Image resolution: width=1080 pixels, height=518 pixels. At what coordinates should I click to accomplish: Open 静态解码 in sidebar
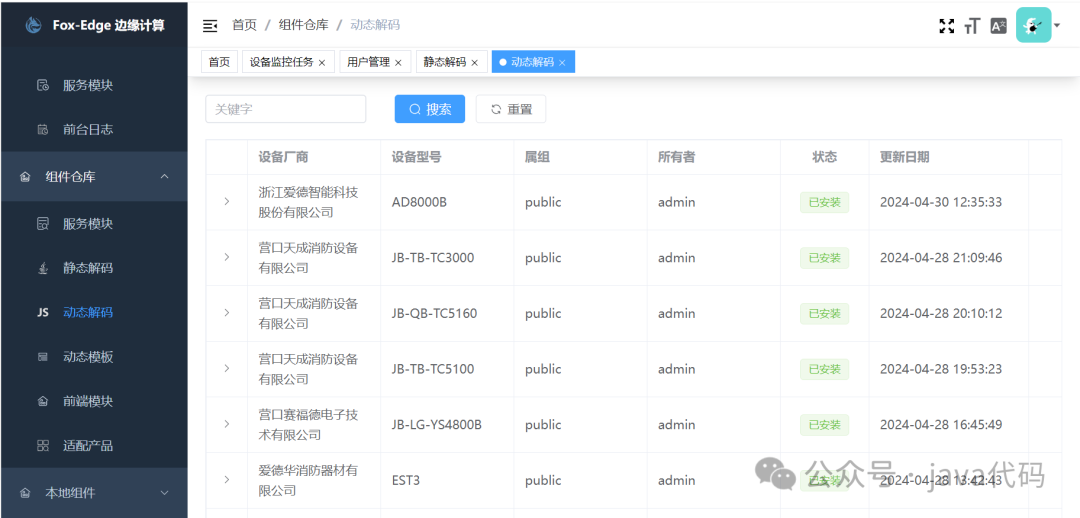(94, 268)
